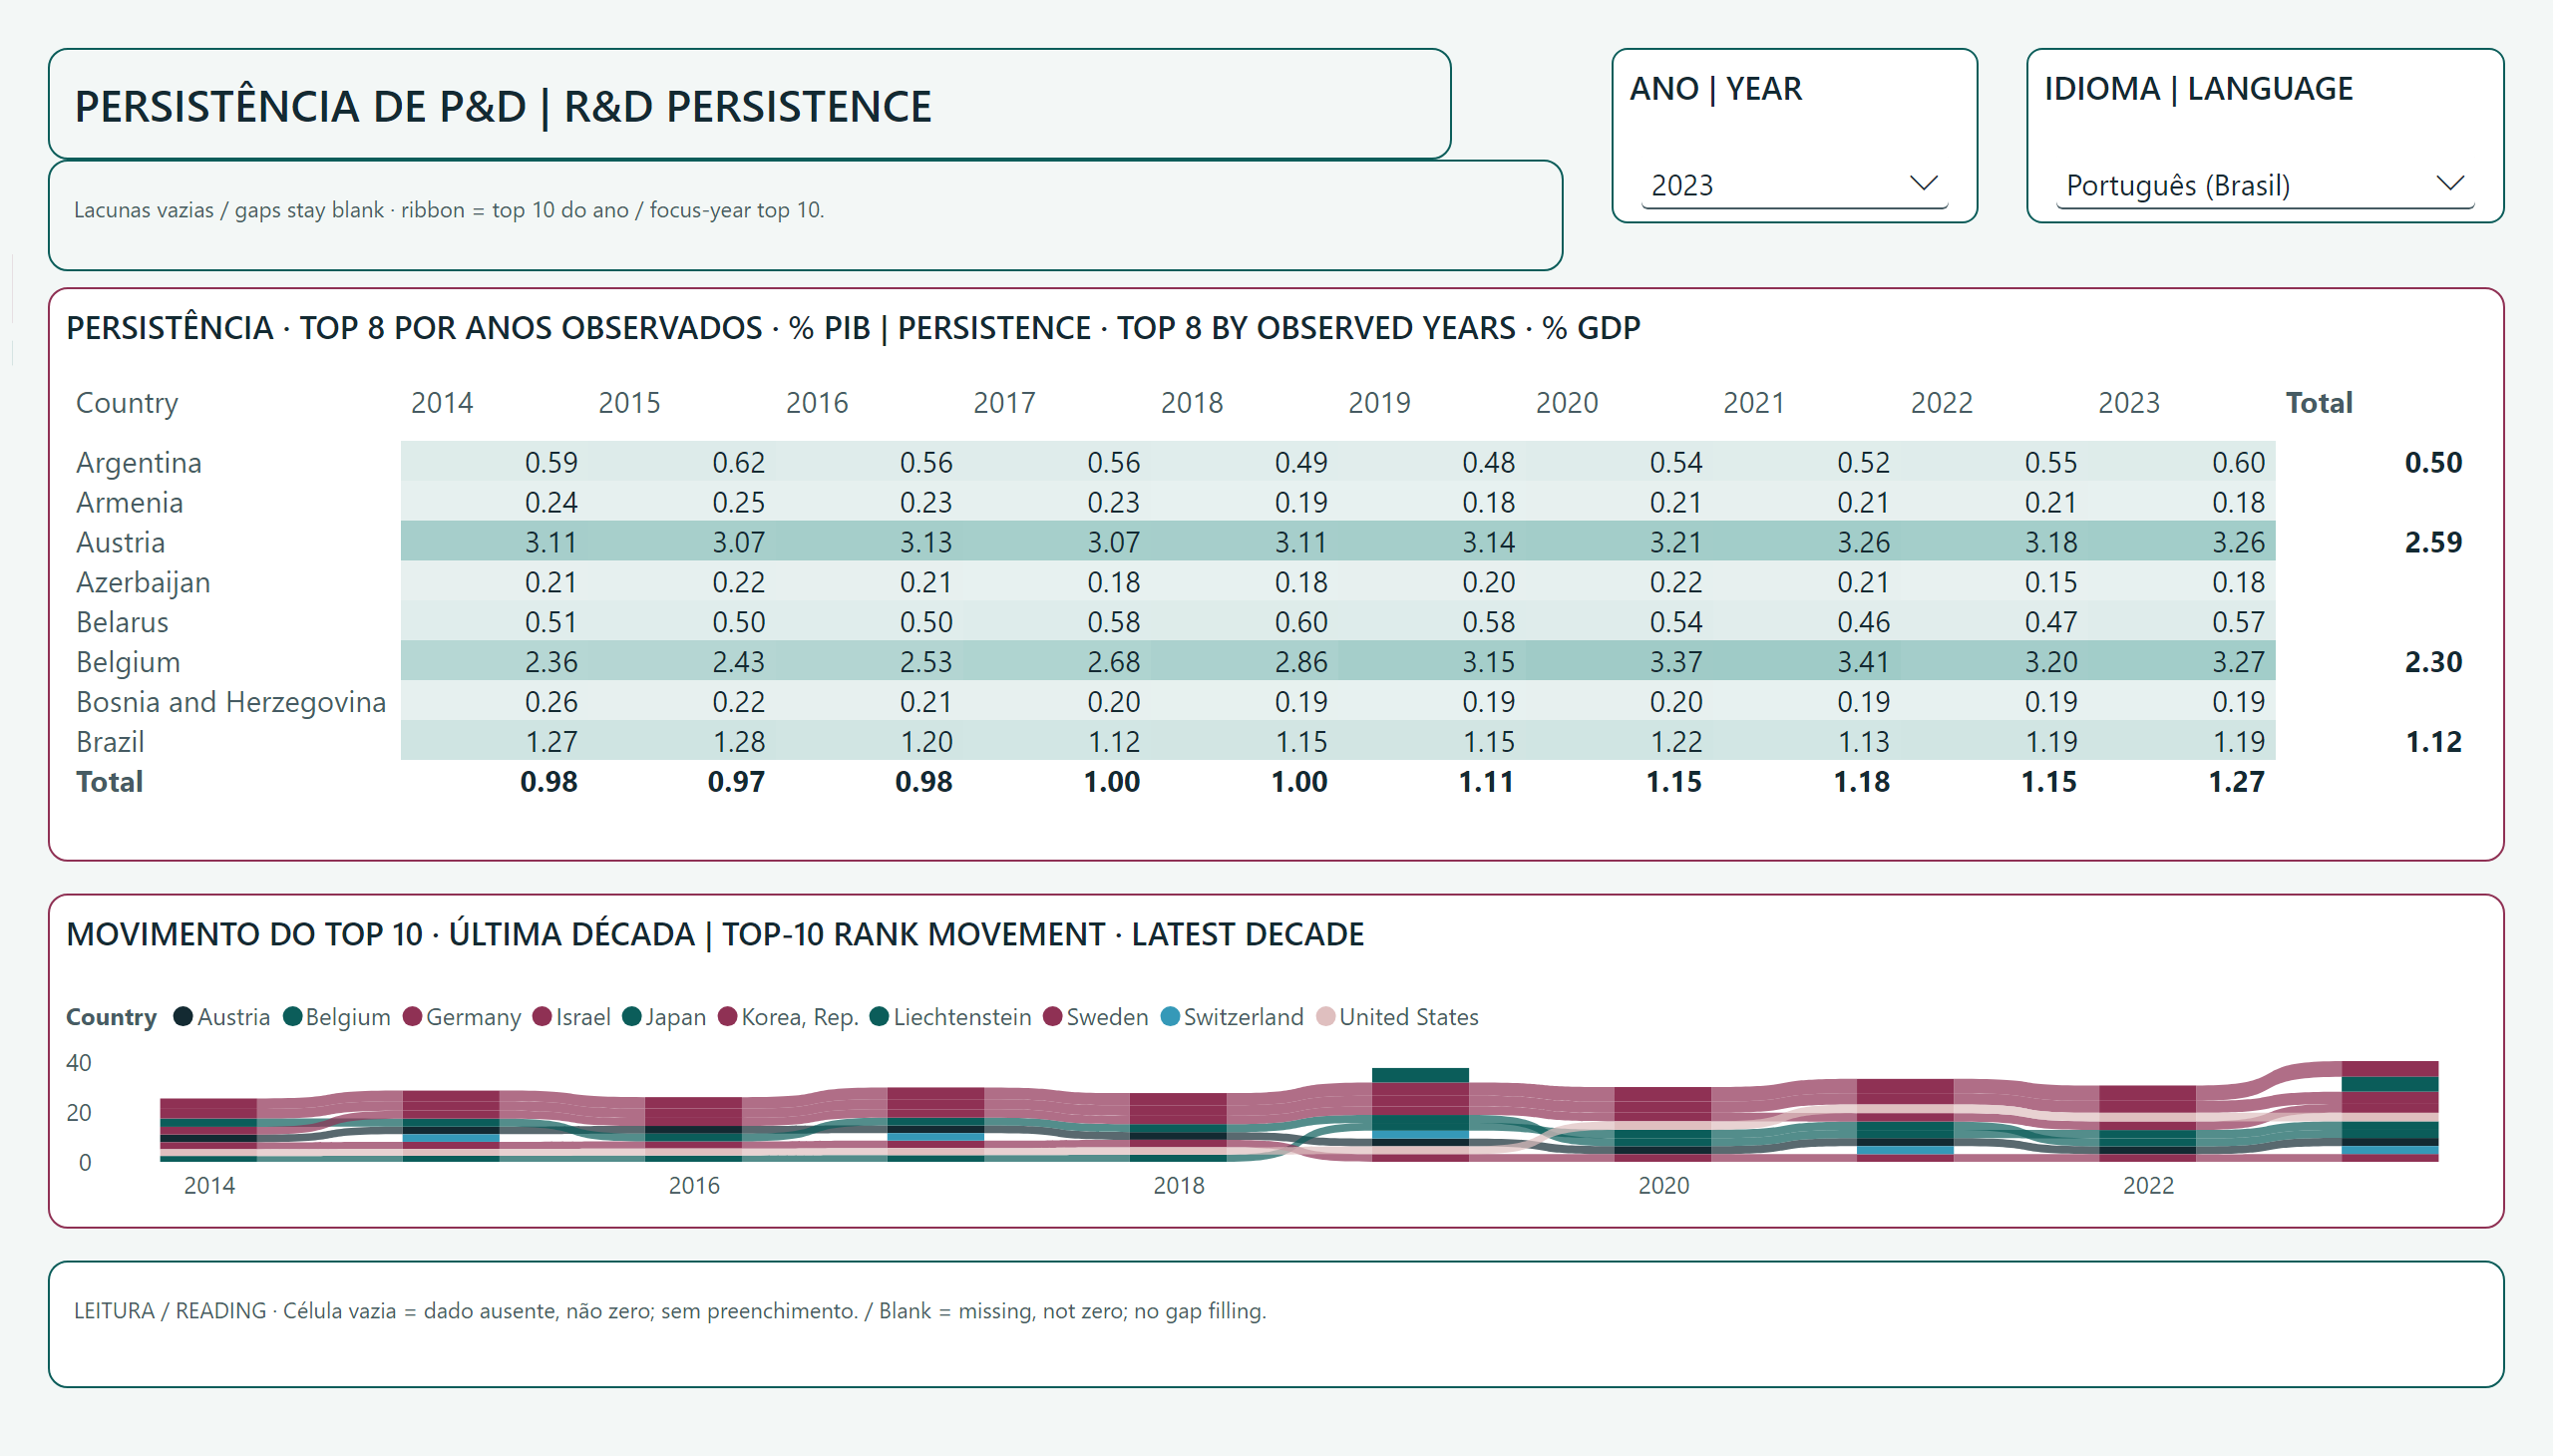Select the Belarus row label
2553x1456 pixels.
[122, 622]
